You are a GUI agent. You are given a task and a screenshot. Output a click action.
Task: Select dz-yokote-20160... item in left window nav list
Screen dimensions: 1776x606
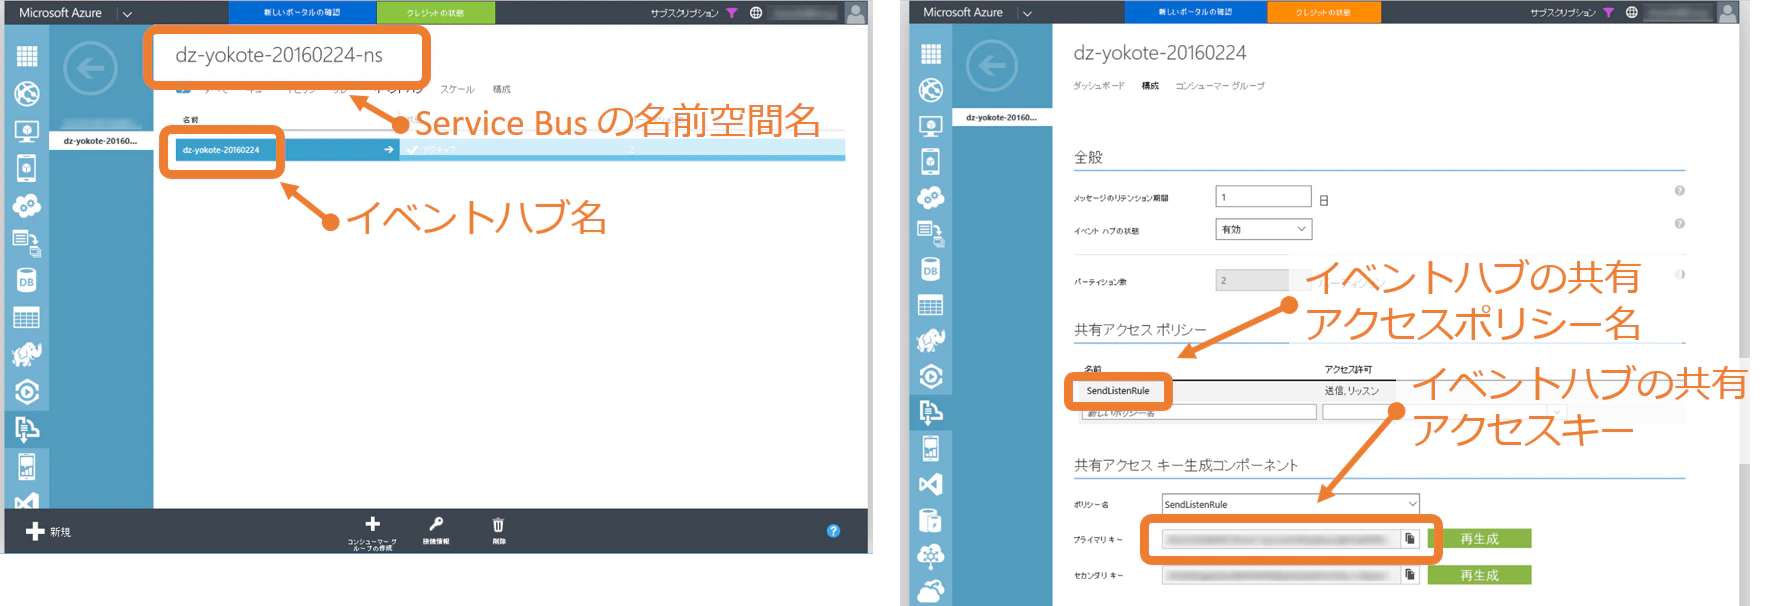coord(101,141)
